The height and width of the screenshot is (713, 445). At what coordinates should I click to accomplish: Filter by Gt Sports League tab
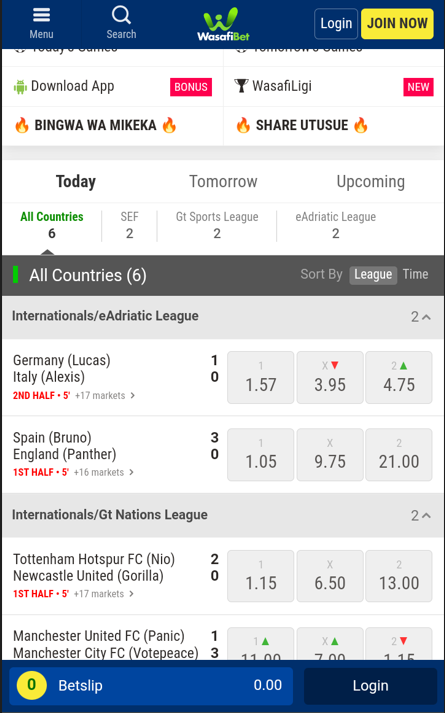coord(217,225)
